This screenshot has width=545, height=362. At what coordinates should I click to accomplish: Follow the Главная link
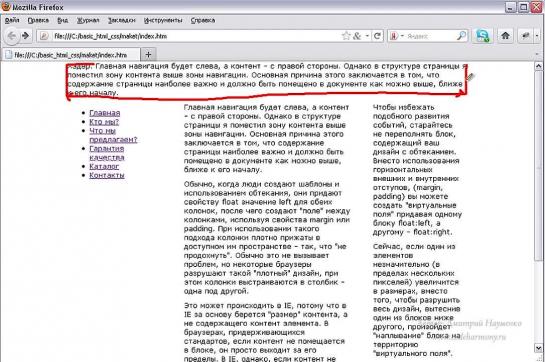[x=105, y=113]
